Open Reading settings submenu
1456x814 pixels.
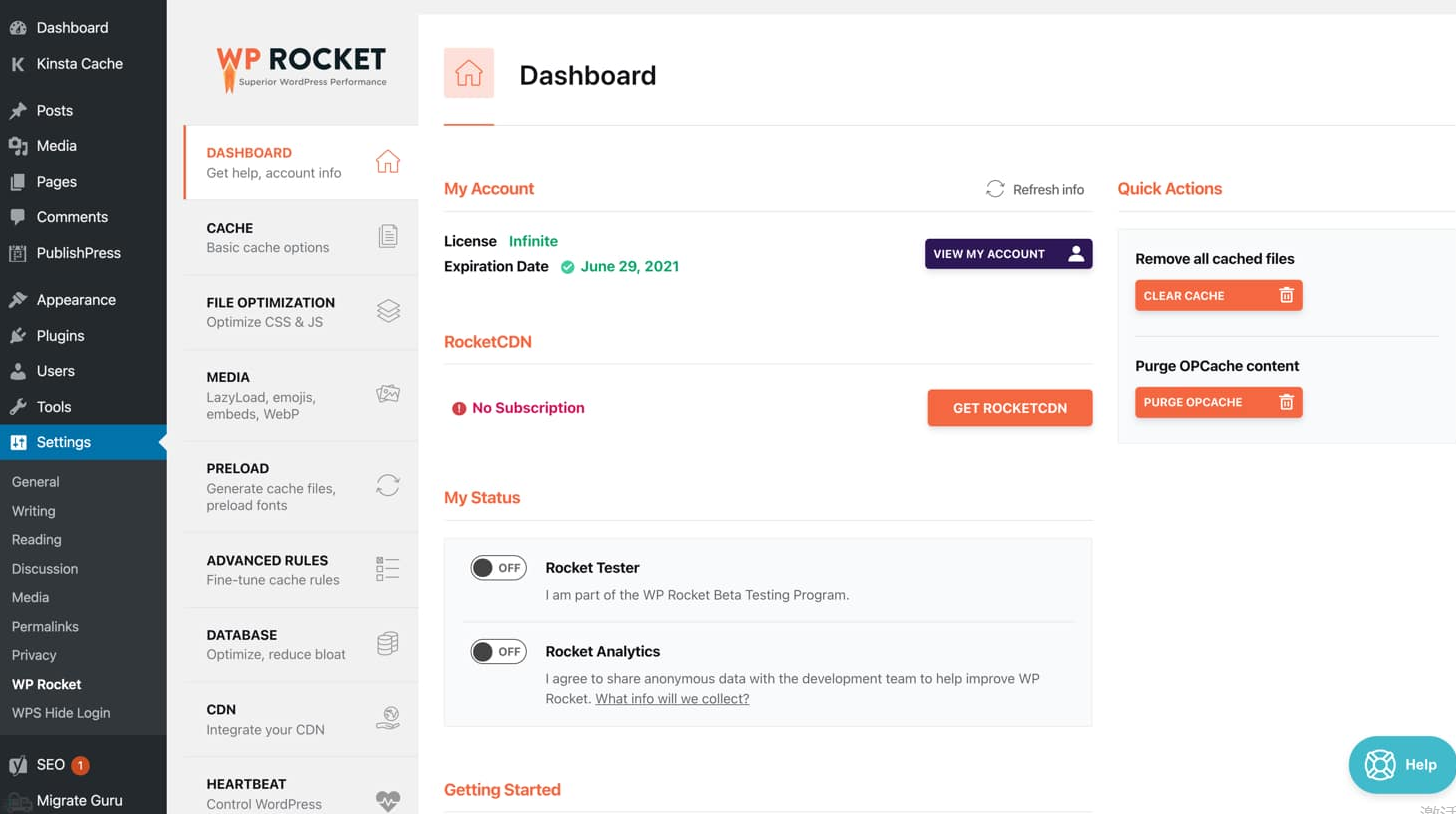click(x=37, y=540)
